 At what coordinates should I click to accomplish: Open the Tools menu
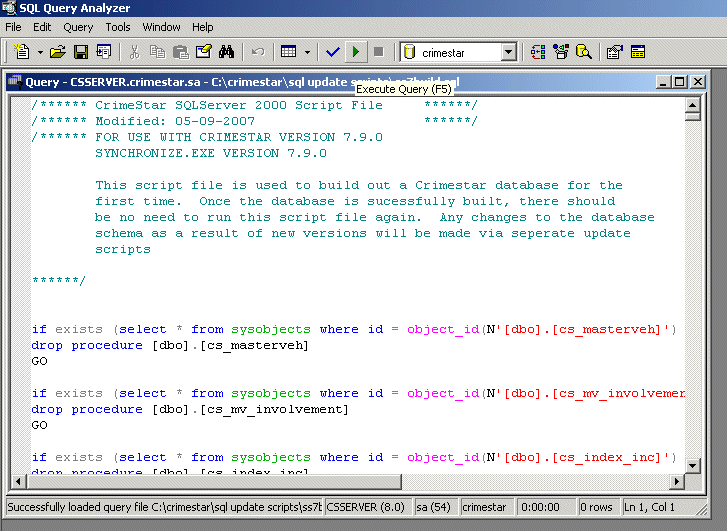coord(118,27)
